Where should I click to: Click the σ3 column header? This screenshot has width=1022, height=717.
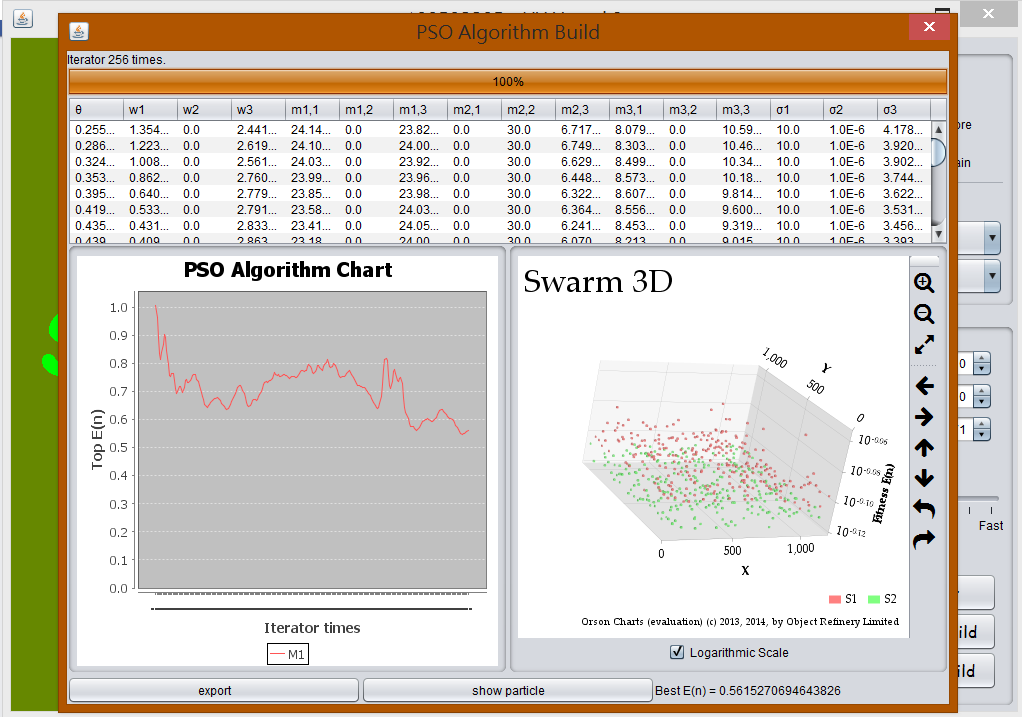903,109
